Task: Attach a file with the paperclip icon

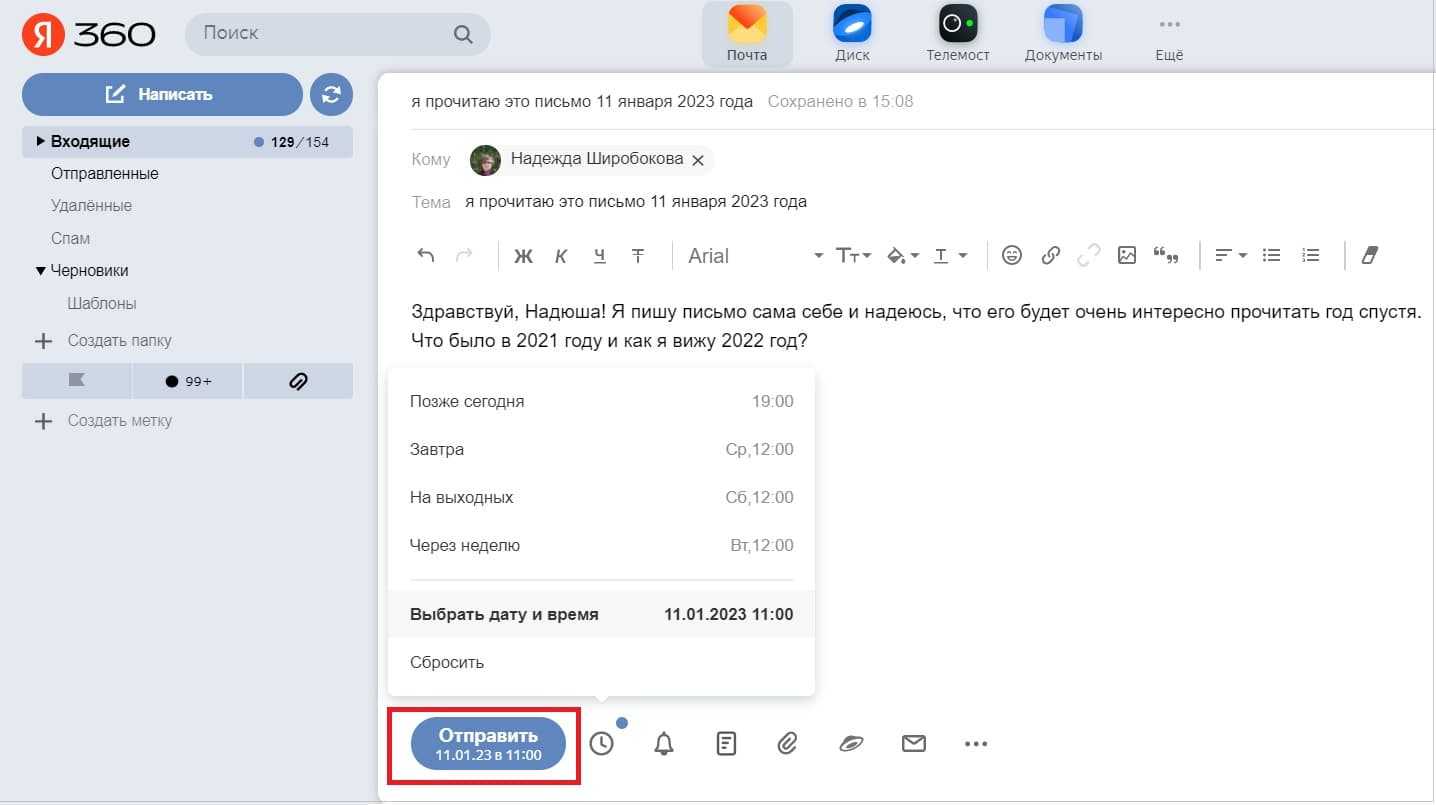Action: click(788, 744)
